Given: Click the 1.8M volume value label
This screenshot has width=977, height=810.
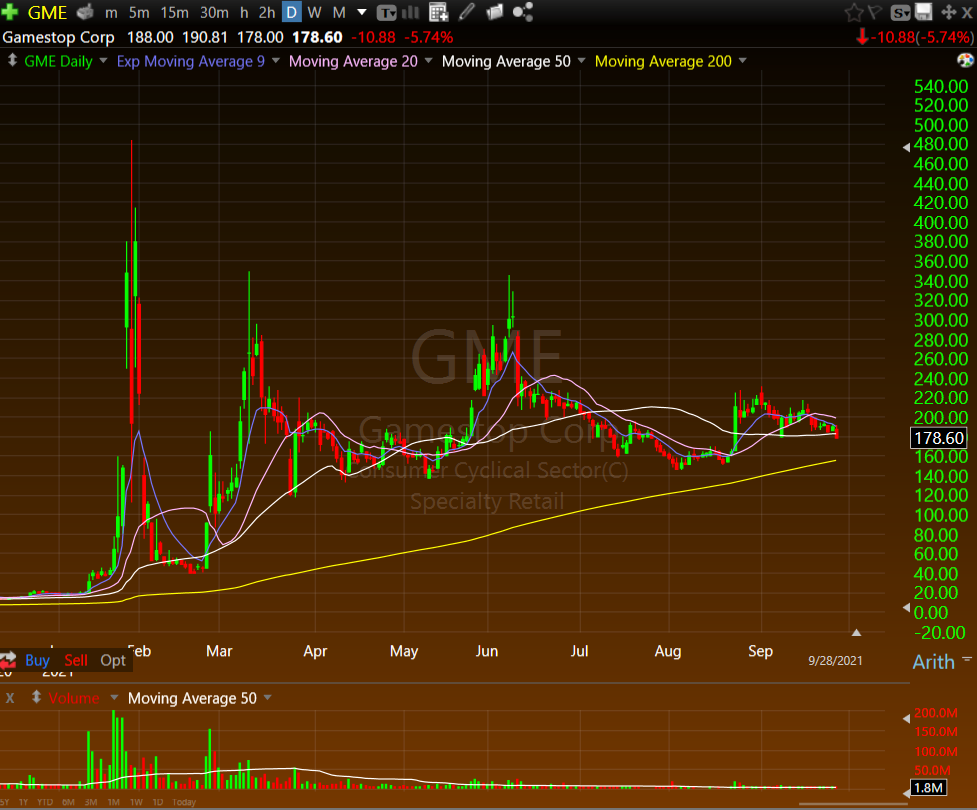Looking at the screenshot, I should (x=928, y=788).
